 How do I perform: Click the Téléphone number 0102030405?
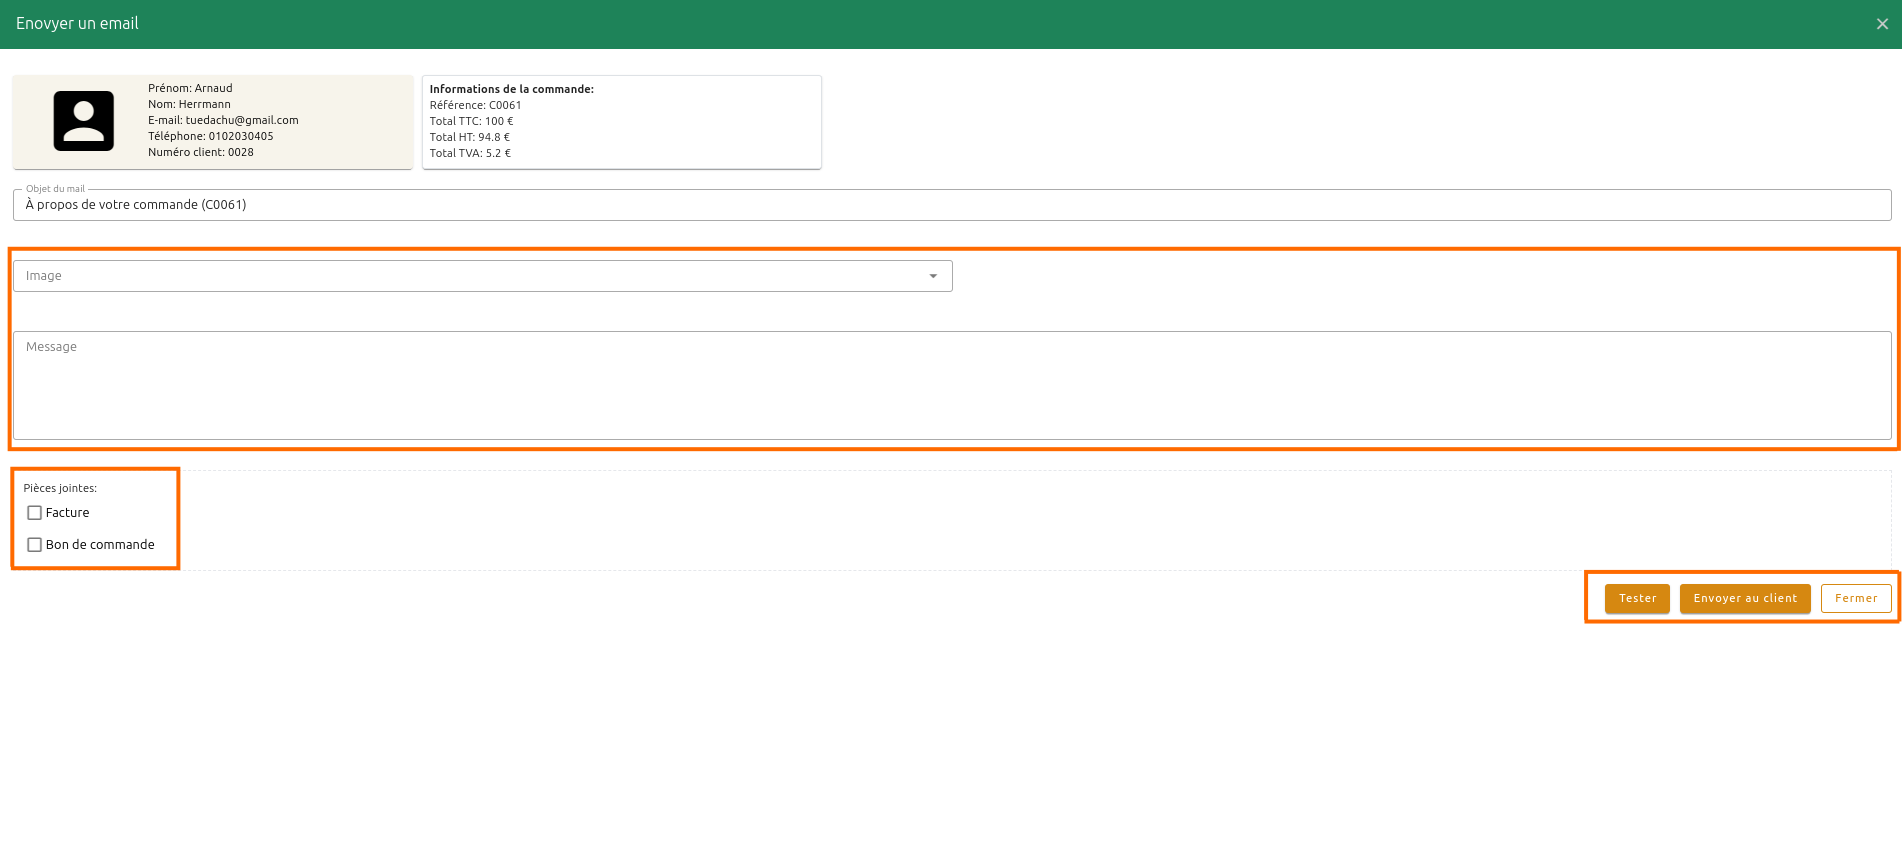point(240,136)
